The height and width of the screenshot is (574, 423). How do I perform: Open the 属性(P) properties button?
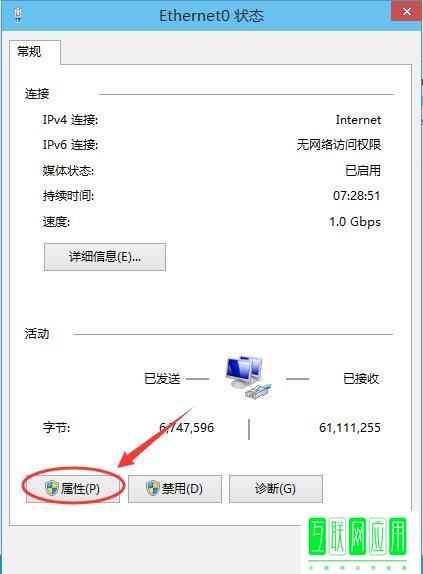73,488
